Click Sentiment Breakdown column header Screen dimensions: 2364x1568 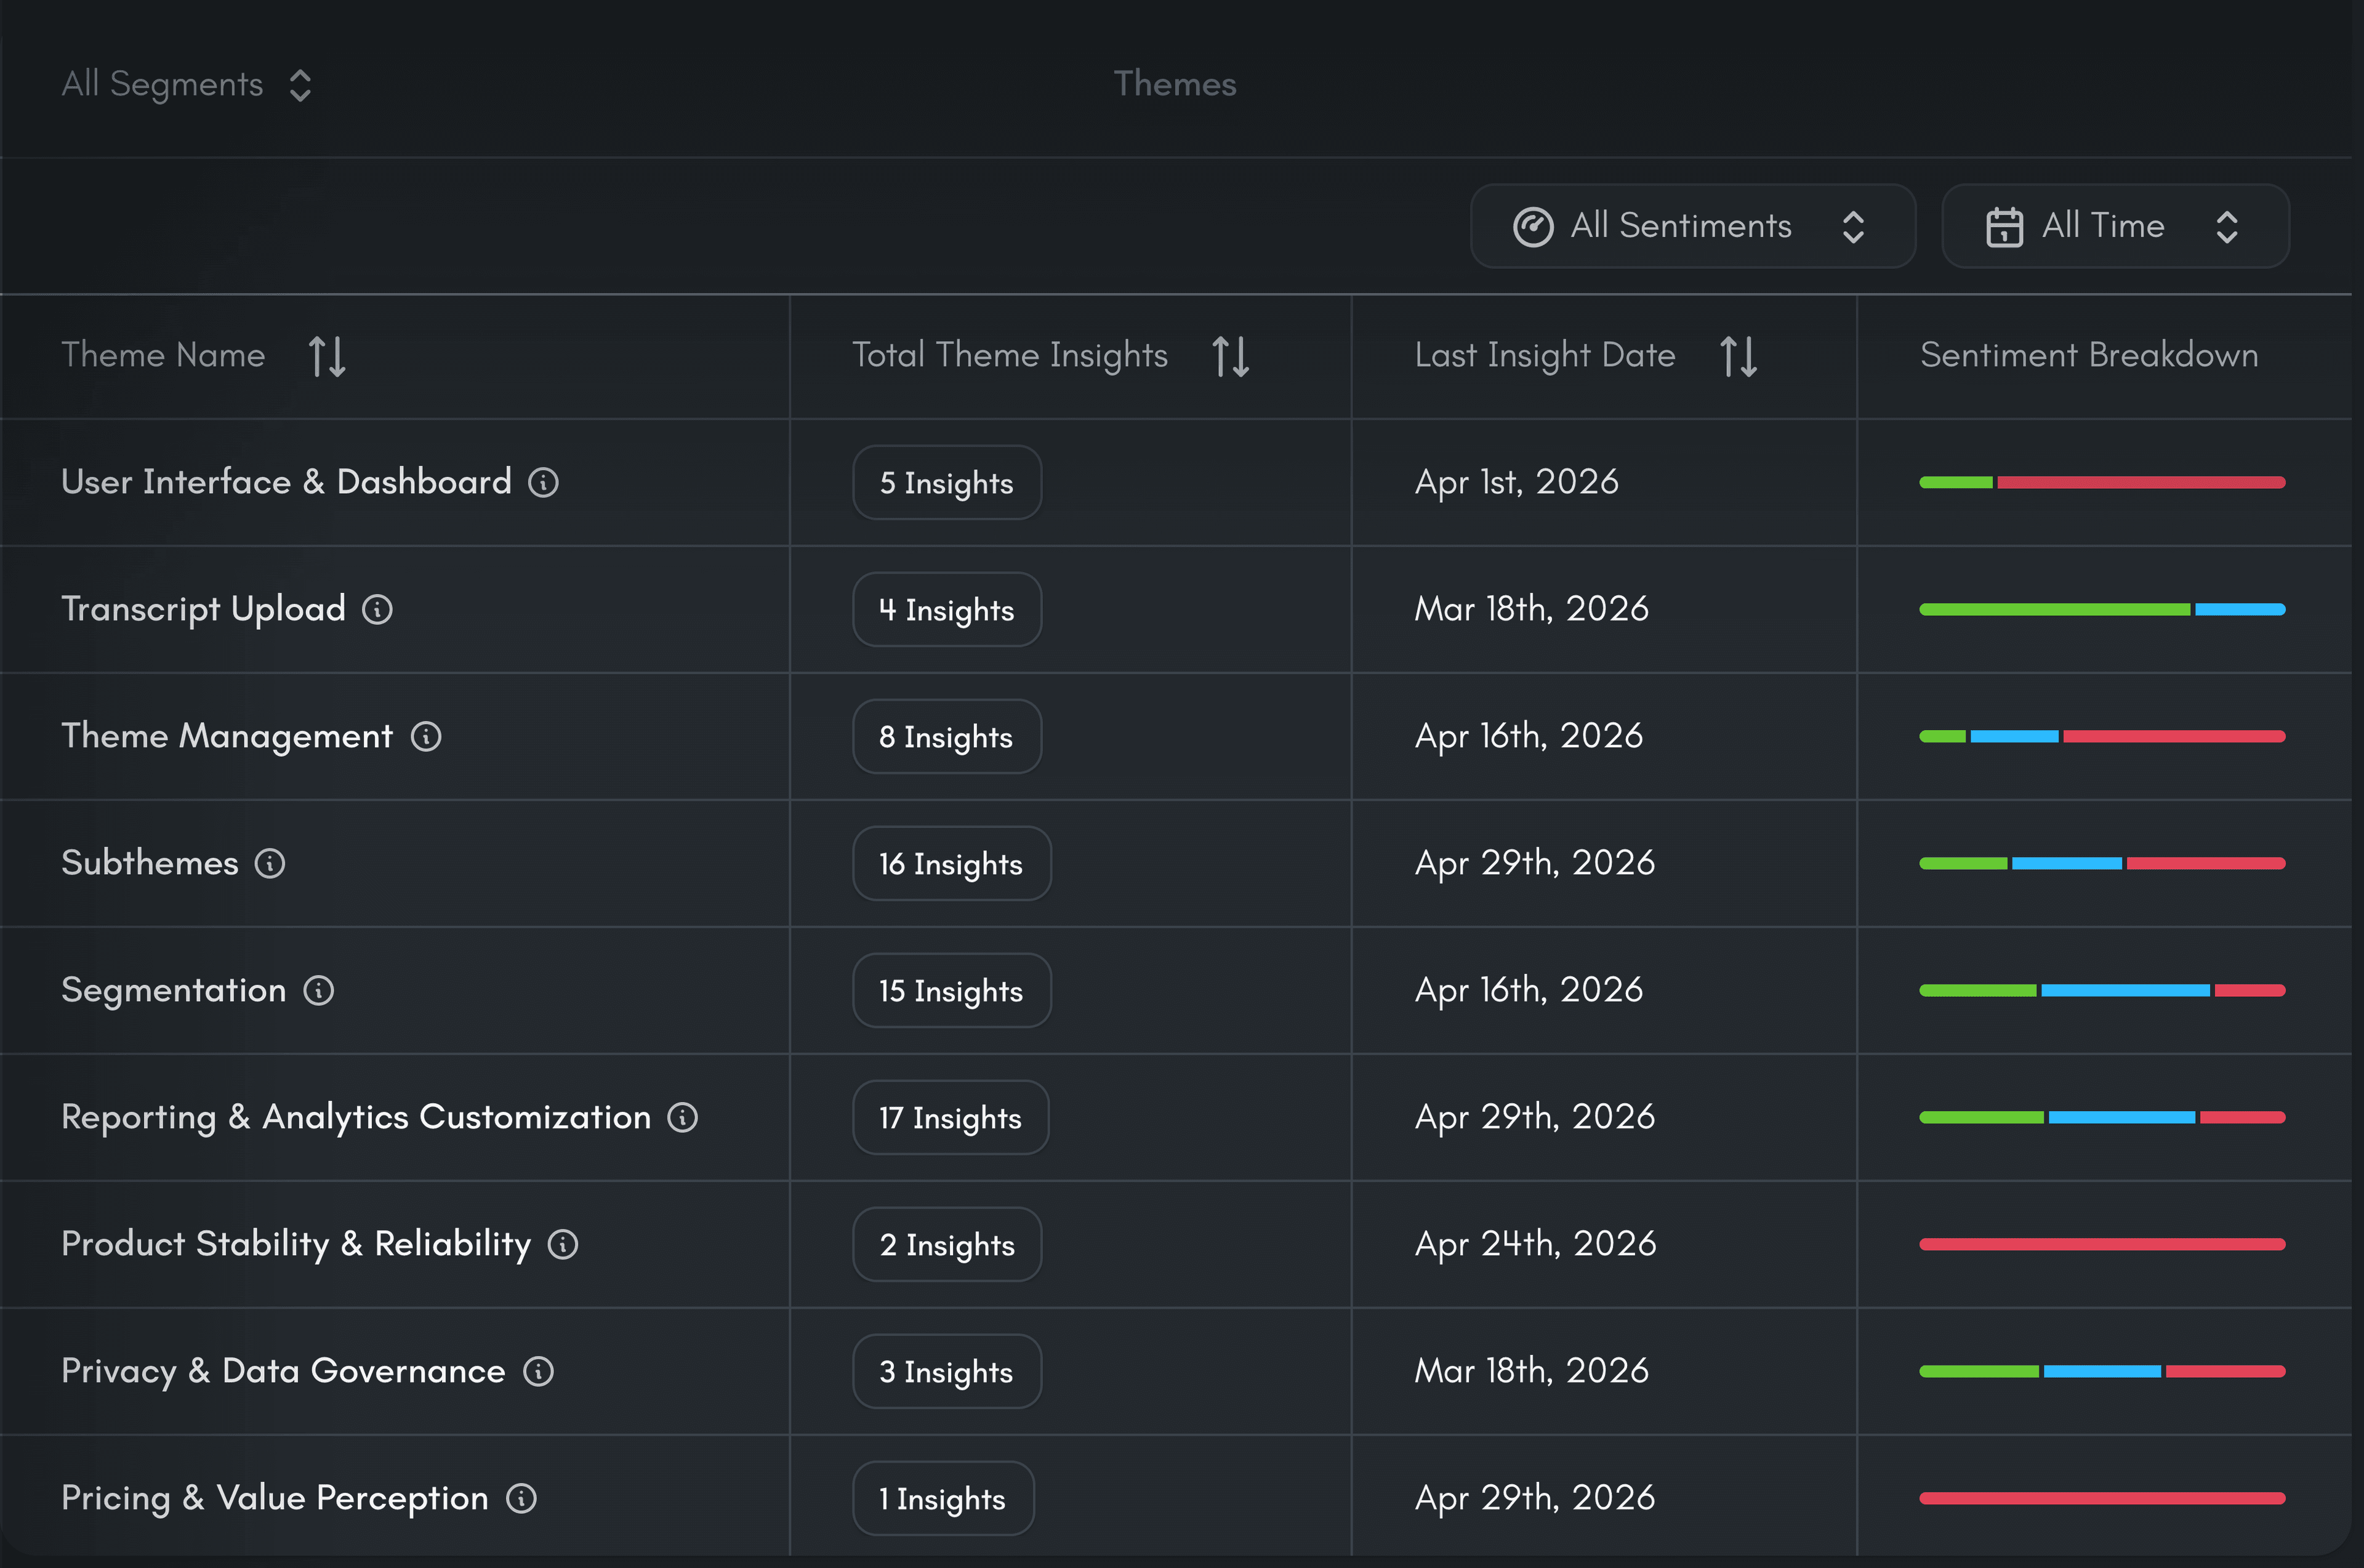click(2089, 355)
